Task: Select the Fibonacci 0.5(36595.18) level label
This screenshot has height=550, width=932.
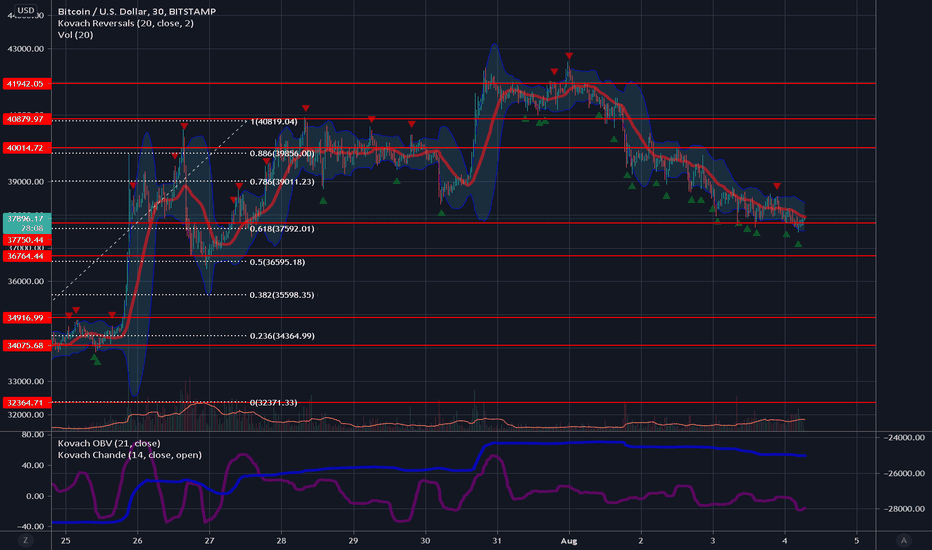Action: pos(277,262)
